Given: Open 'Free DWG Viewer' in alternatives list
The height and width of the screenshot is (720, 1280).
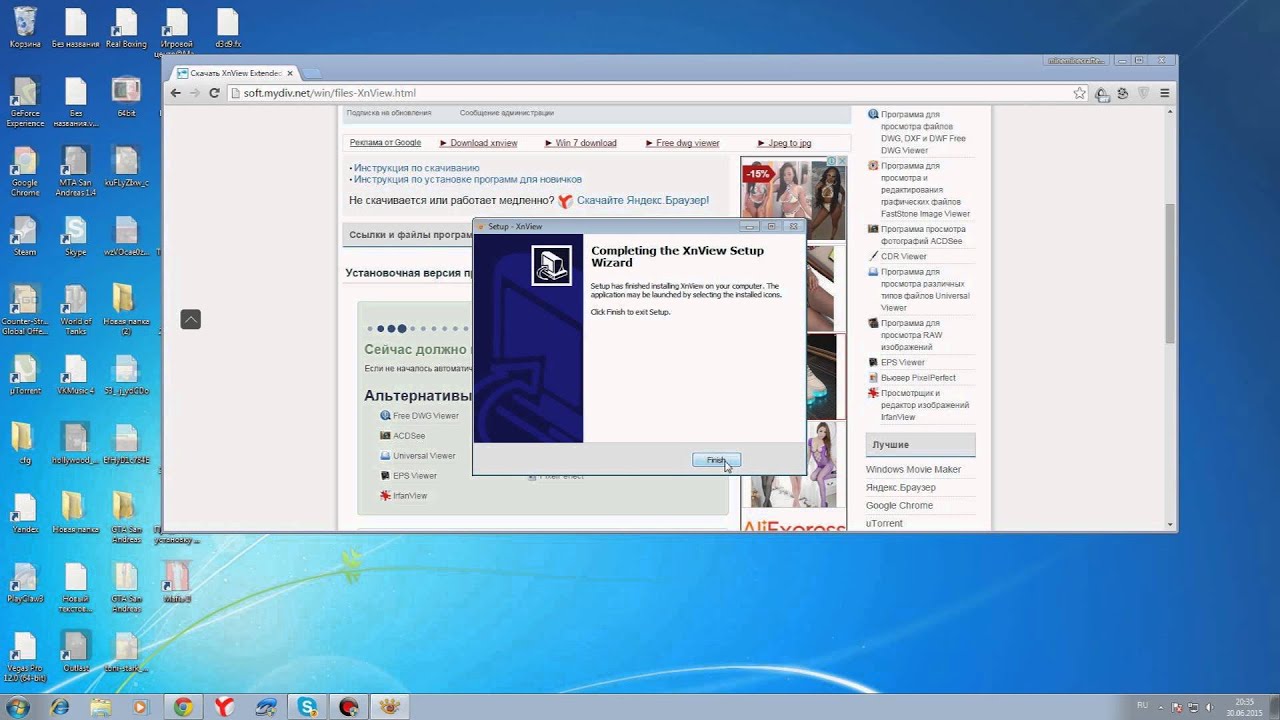Looking at the screenshot, I should coord(426,416).
